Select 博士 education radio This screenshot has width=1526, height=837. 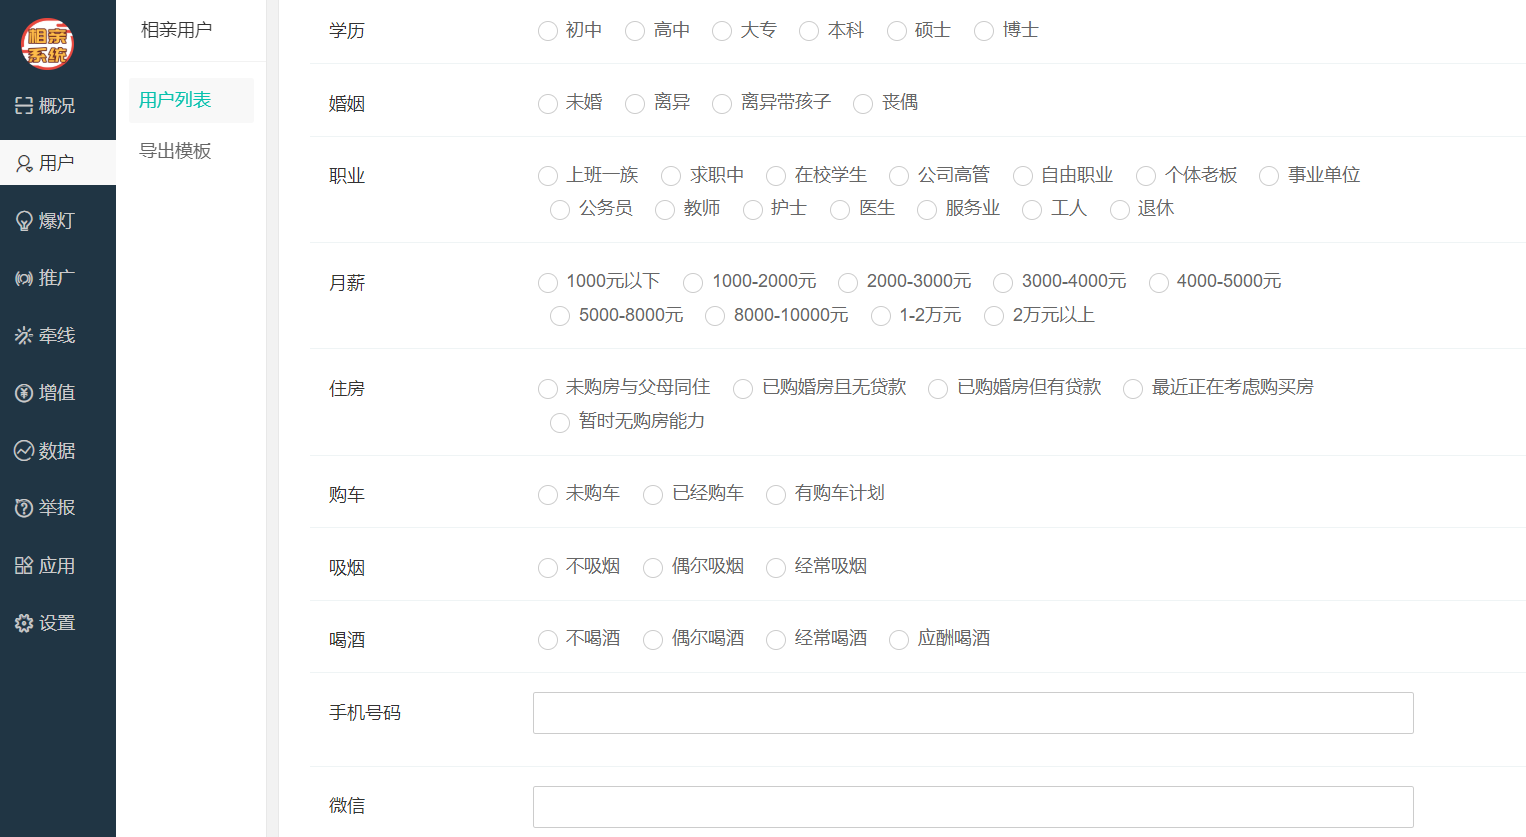(x=984, y=31)
